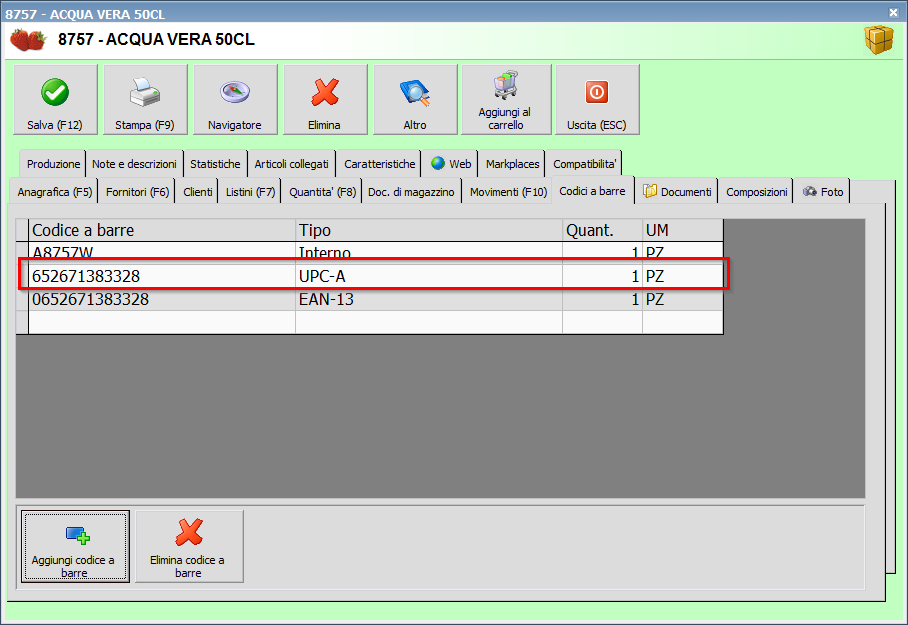Open the Web tab with globe
The height and width of the screenshot is (625, 908).
[x=451, y=164]
